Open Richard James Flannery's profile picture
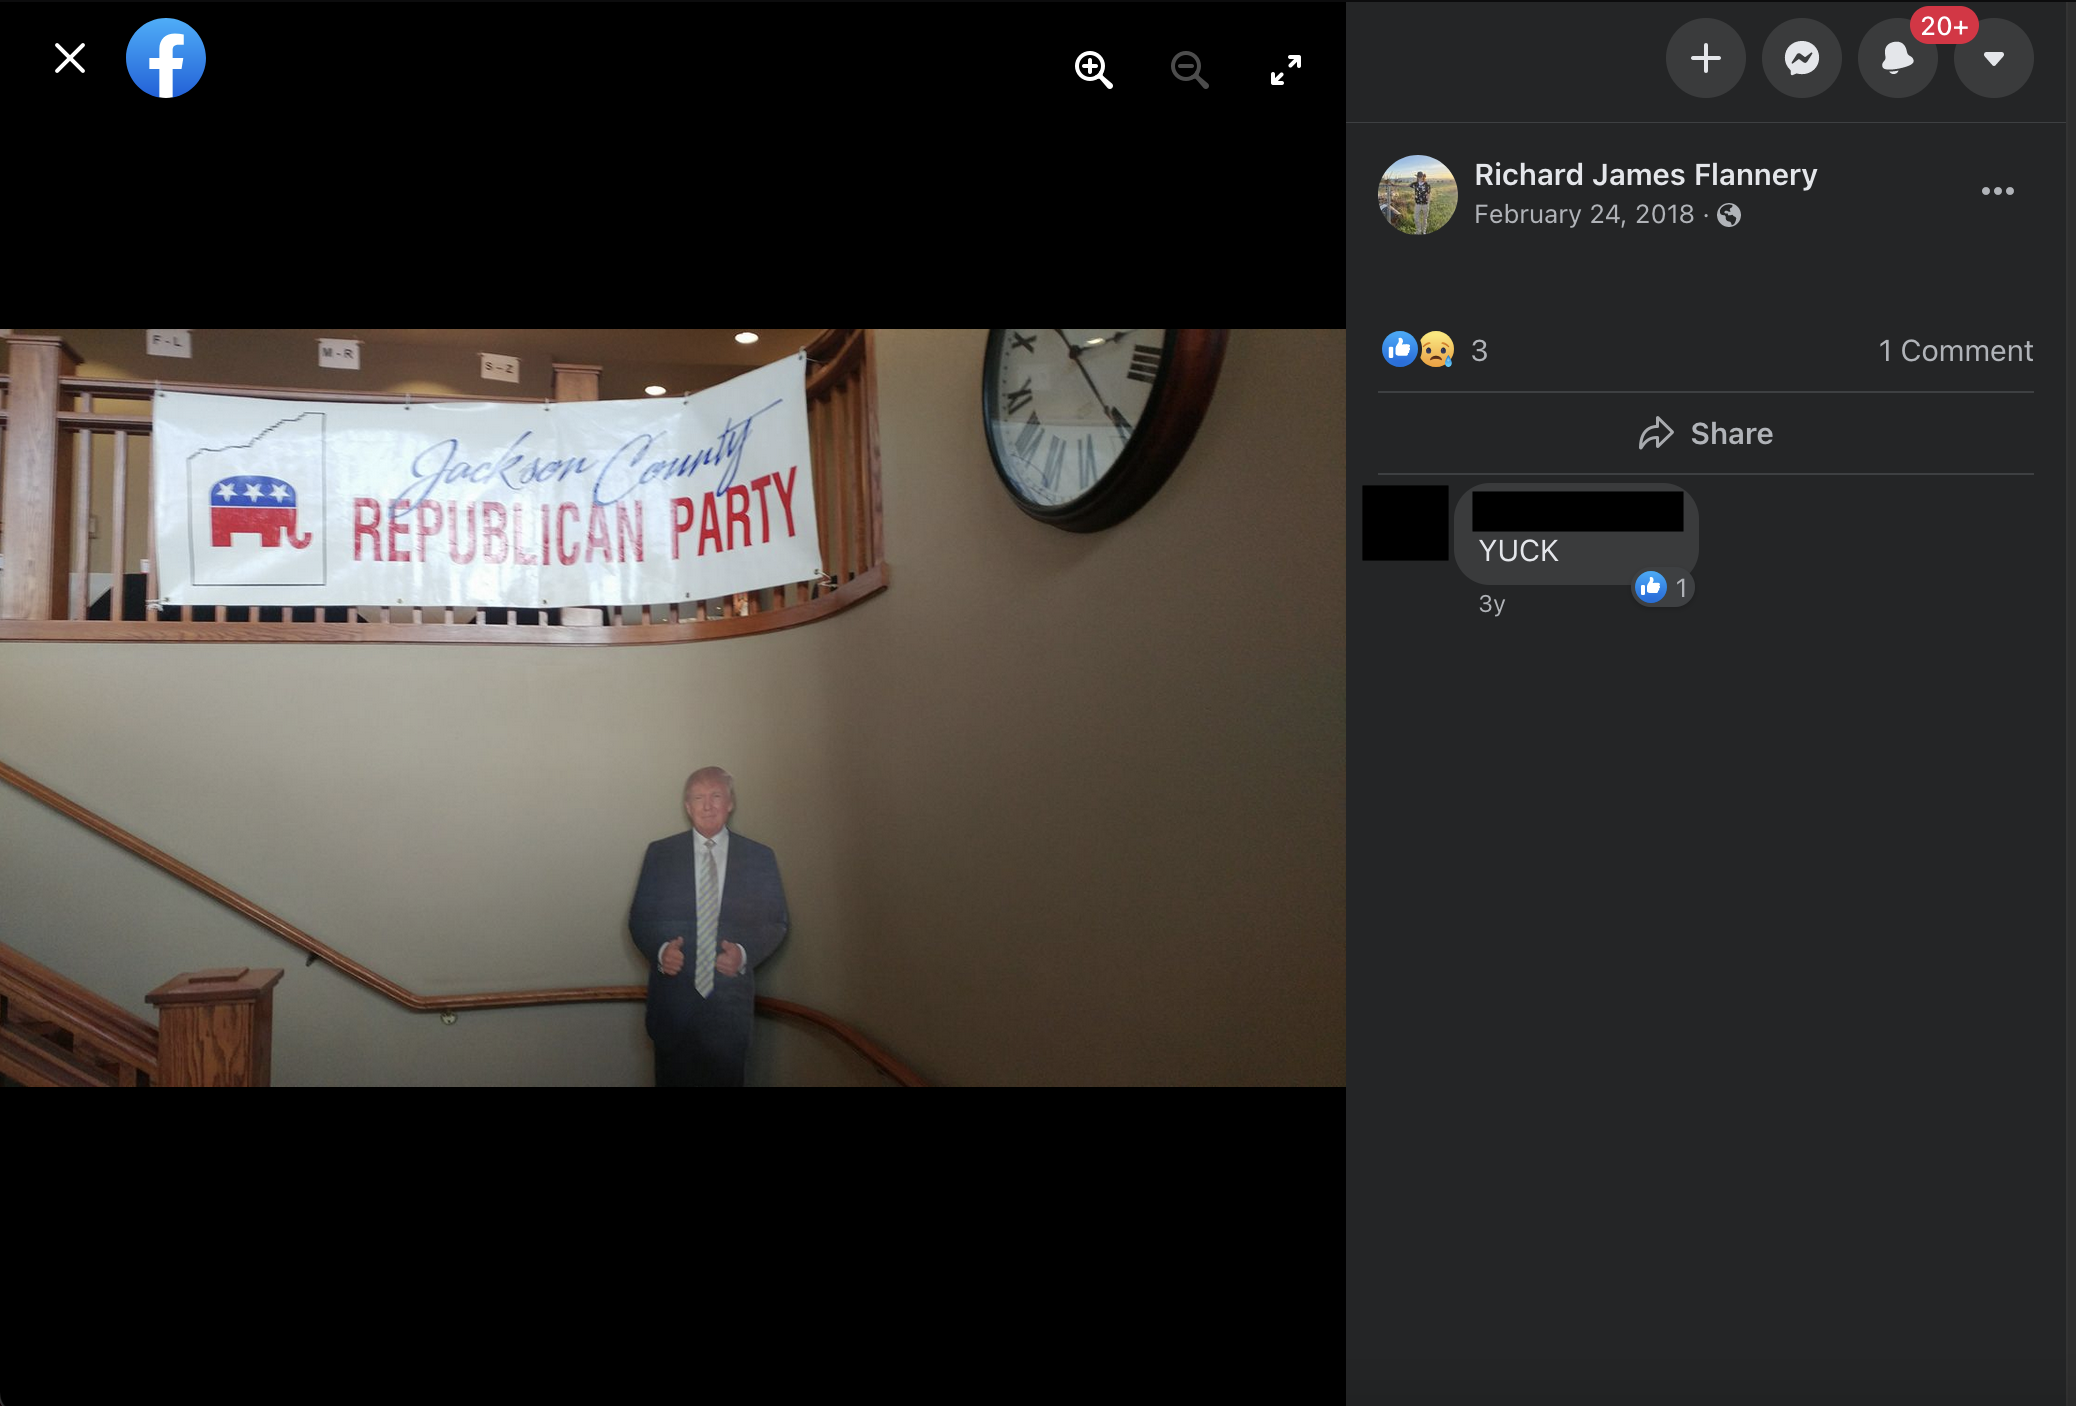This screenshot has height=1406, width=2076. (x=1418, y=195)
